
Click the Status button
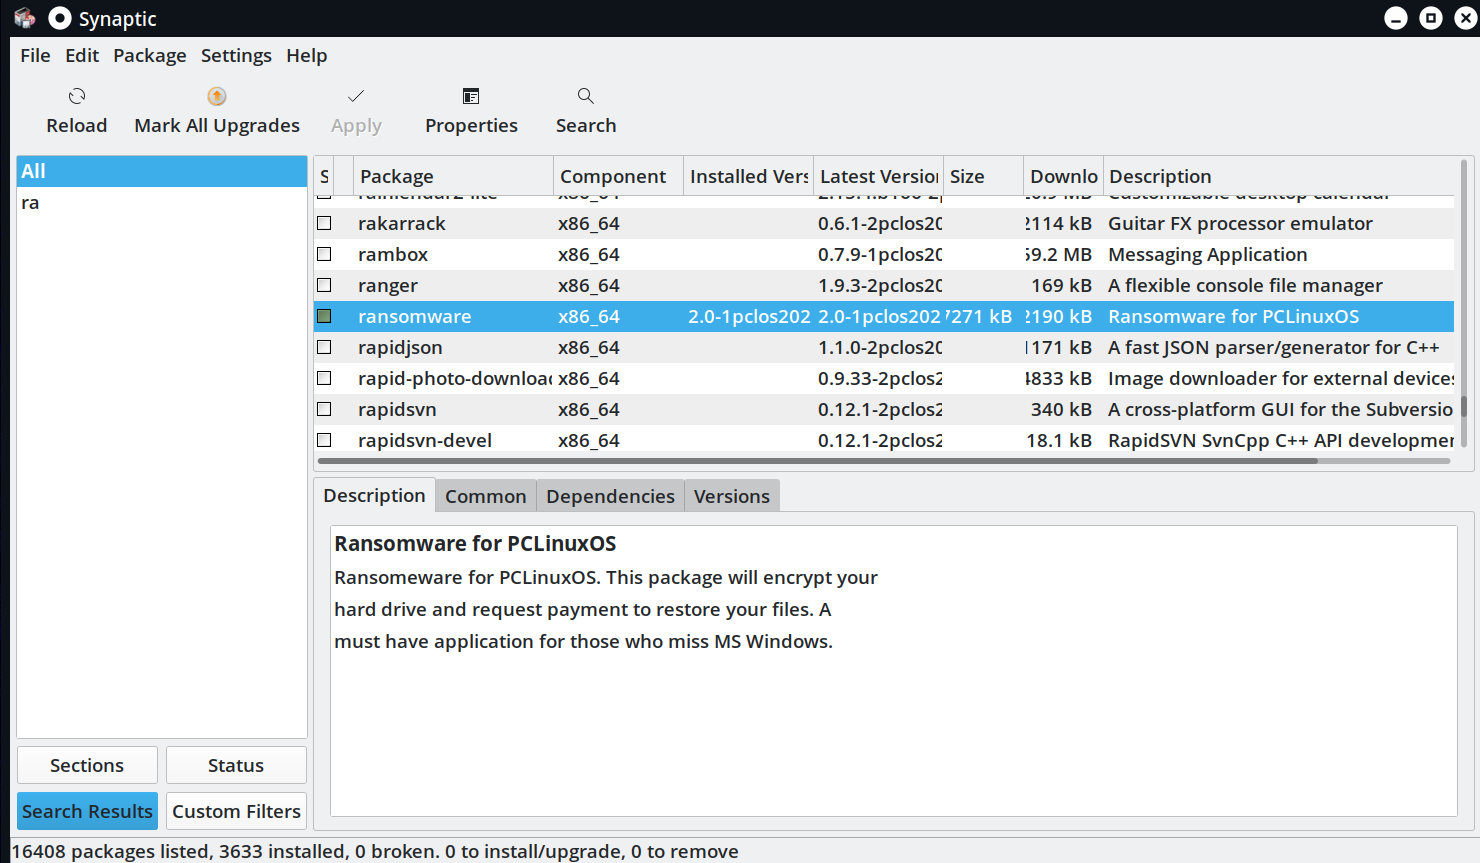pos(236,765)
